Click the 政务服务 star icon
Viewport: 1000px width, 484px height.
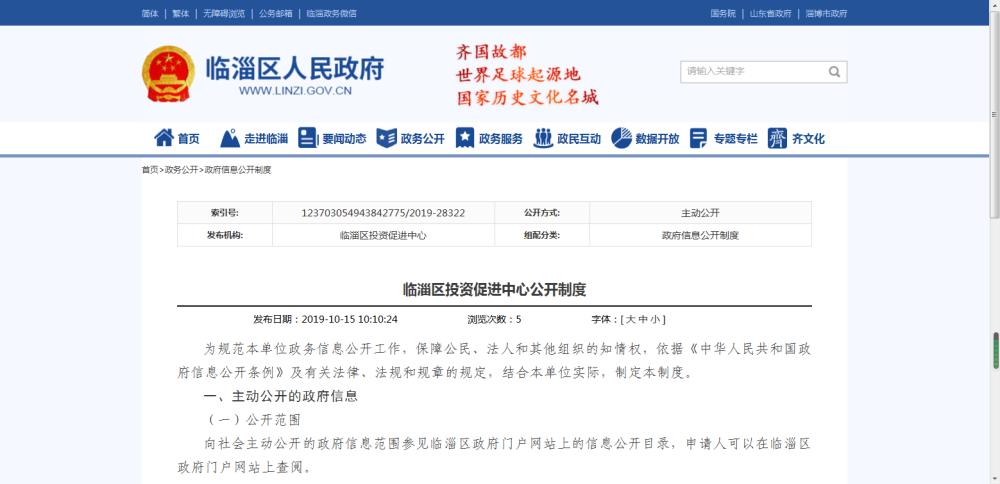tap(465, 138)
